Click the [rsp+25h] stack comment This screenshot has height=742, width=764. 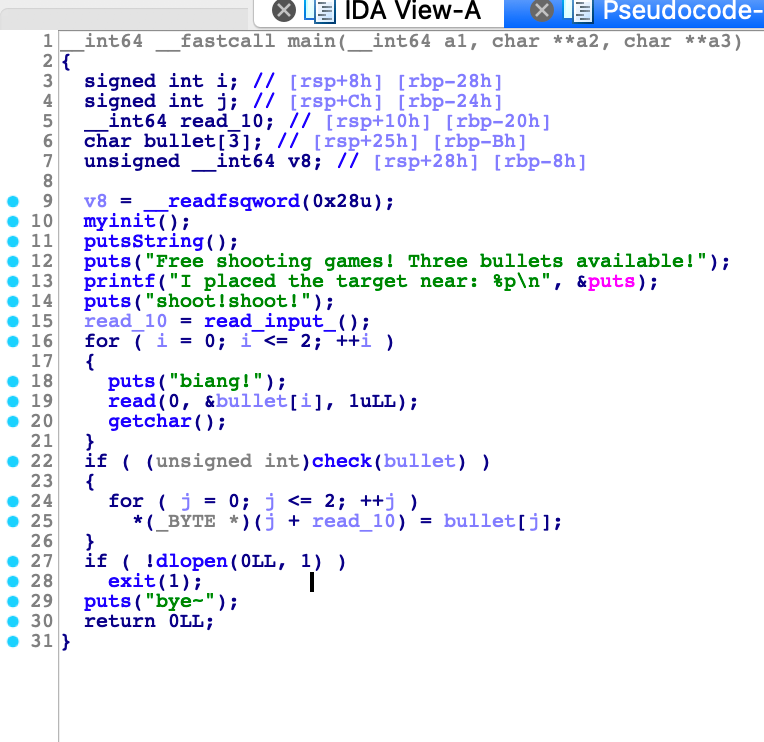click(365, 141)
